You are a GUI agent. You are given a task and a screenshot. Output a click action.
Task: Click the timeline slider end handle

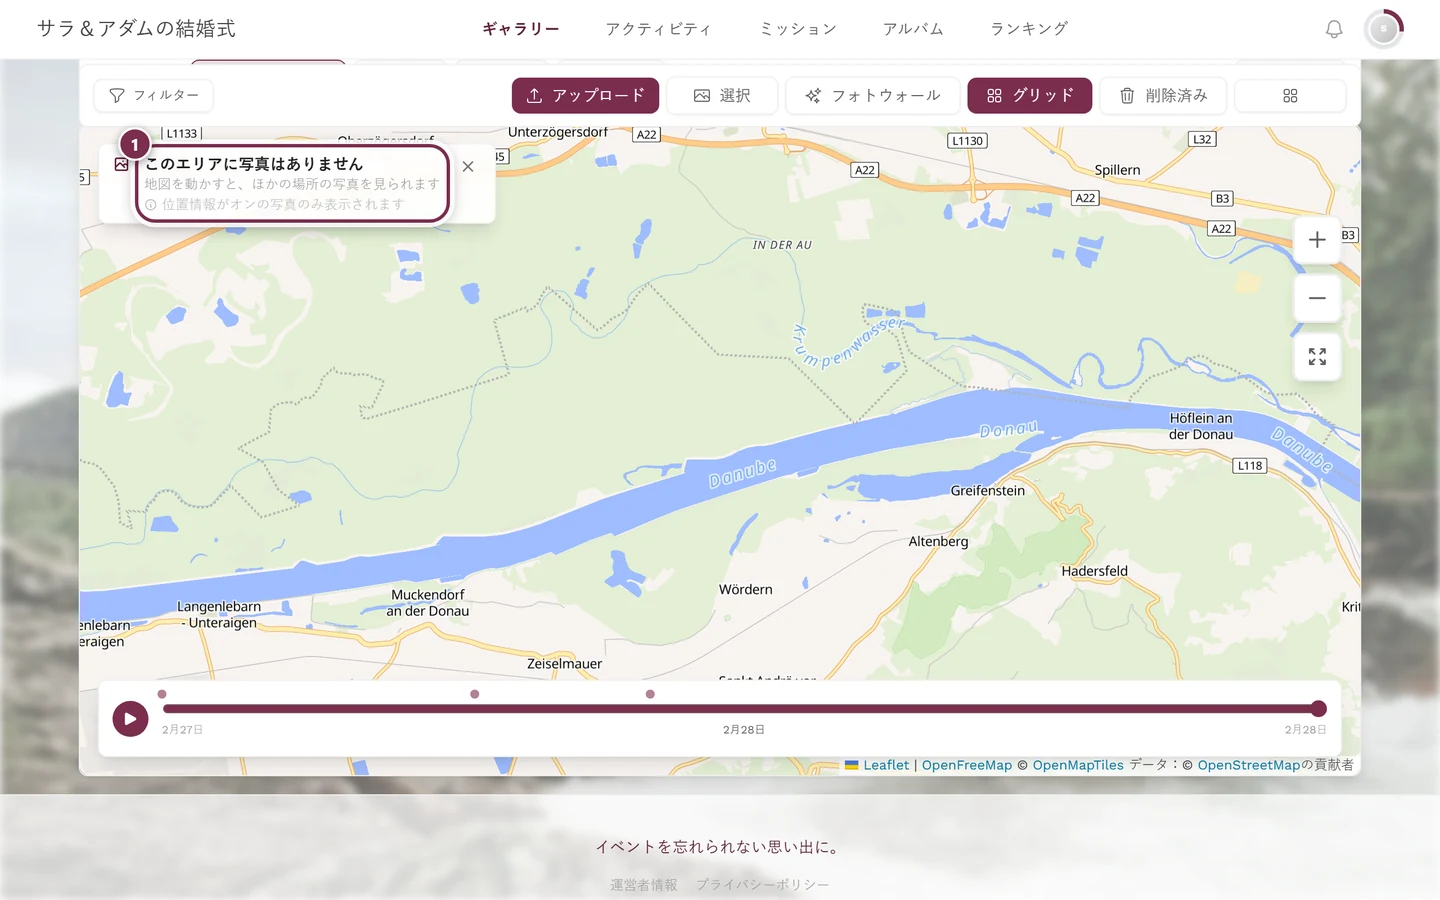[x=1319, y=709]
